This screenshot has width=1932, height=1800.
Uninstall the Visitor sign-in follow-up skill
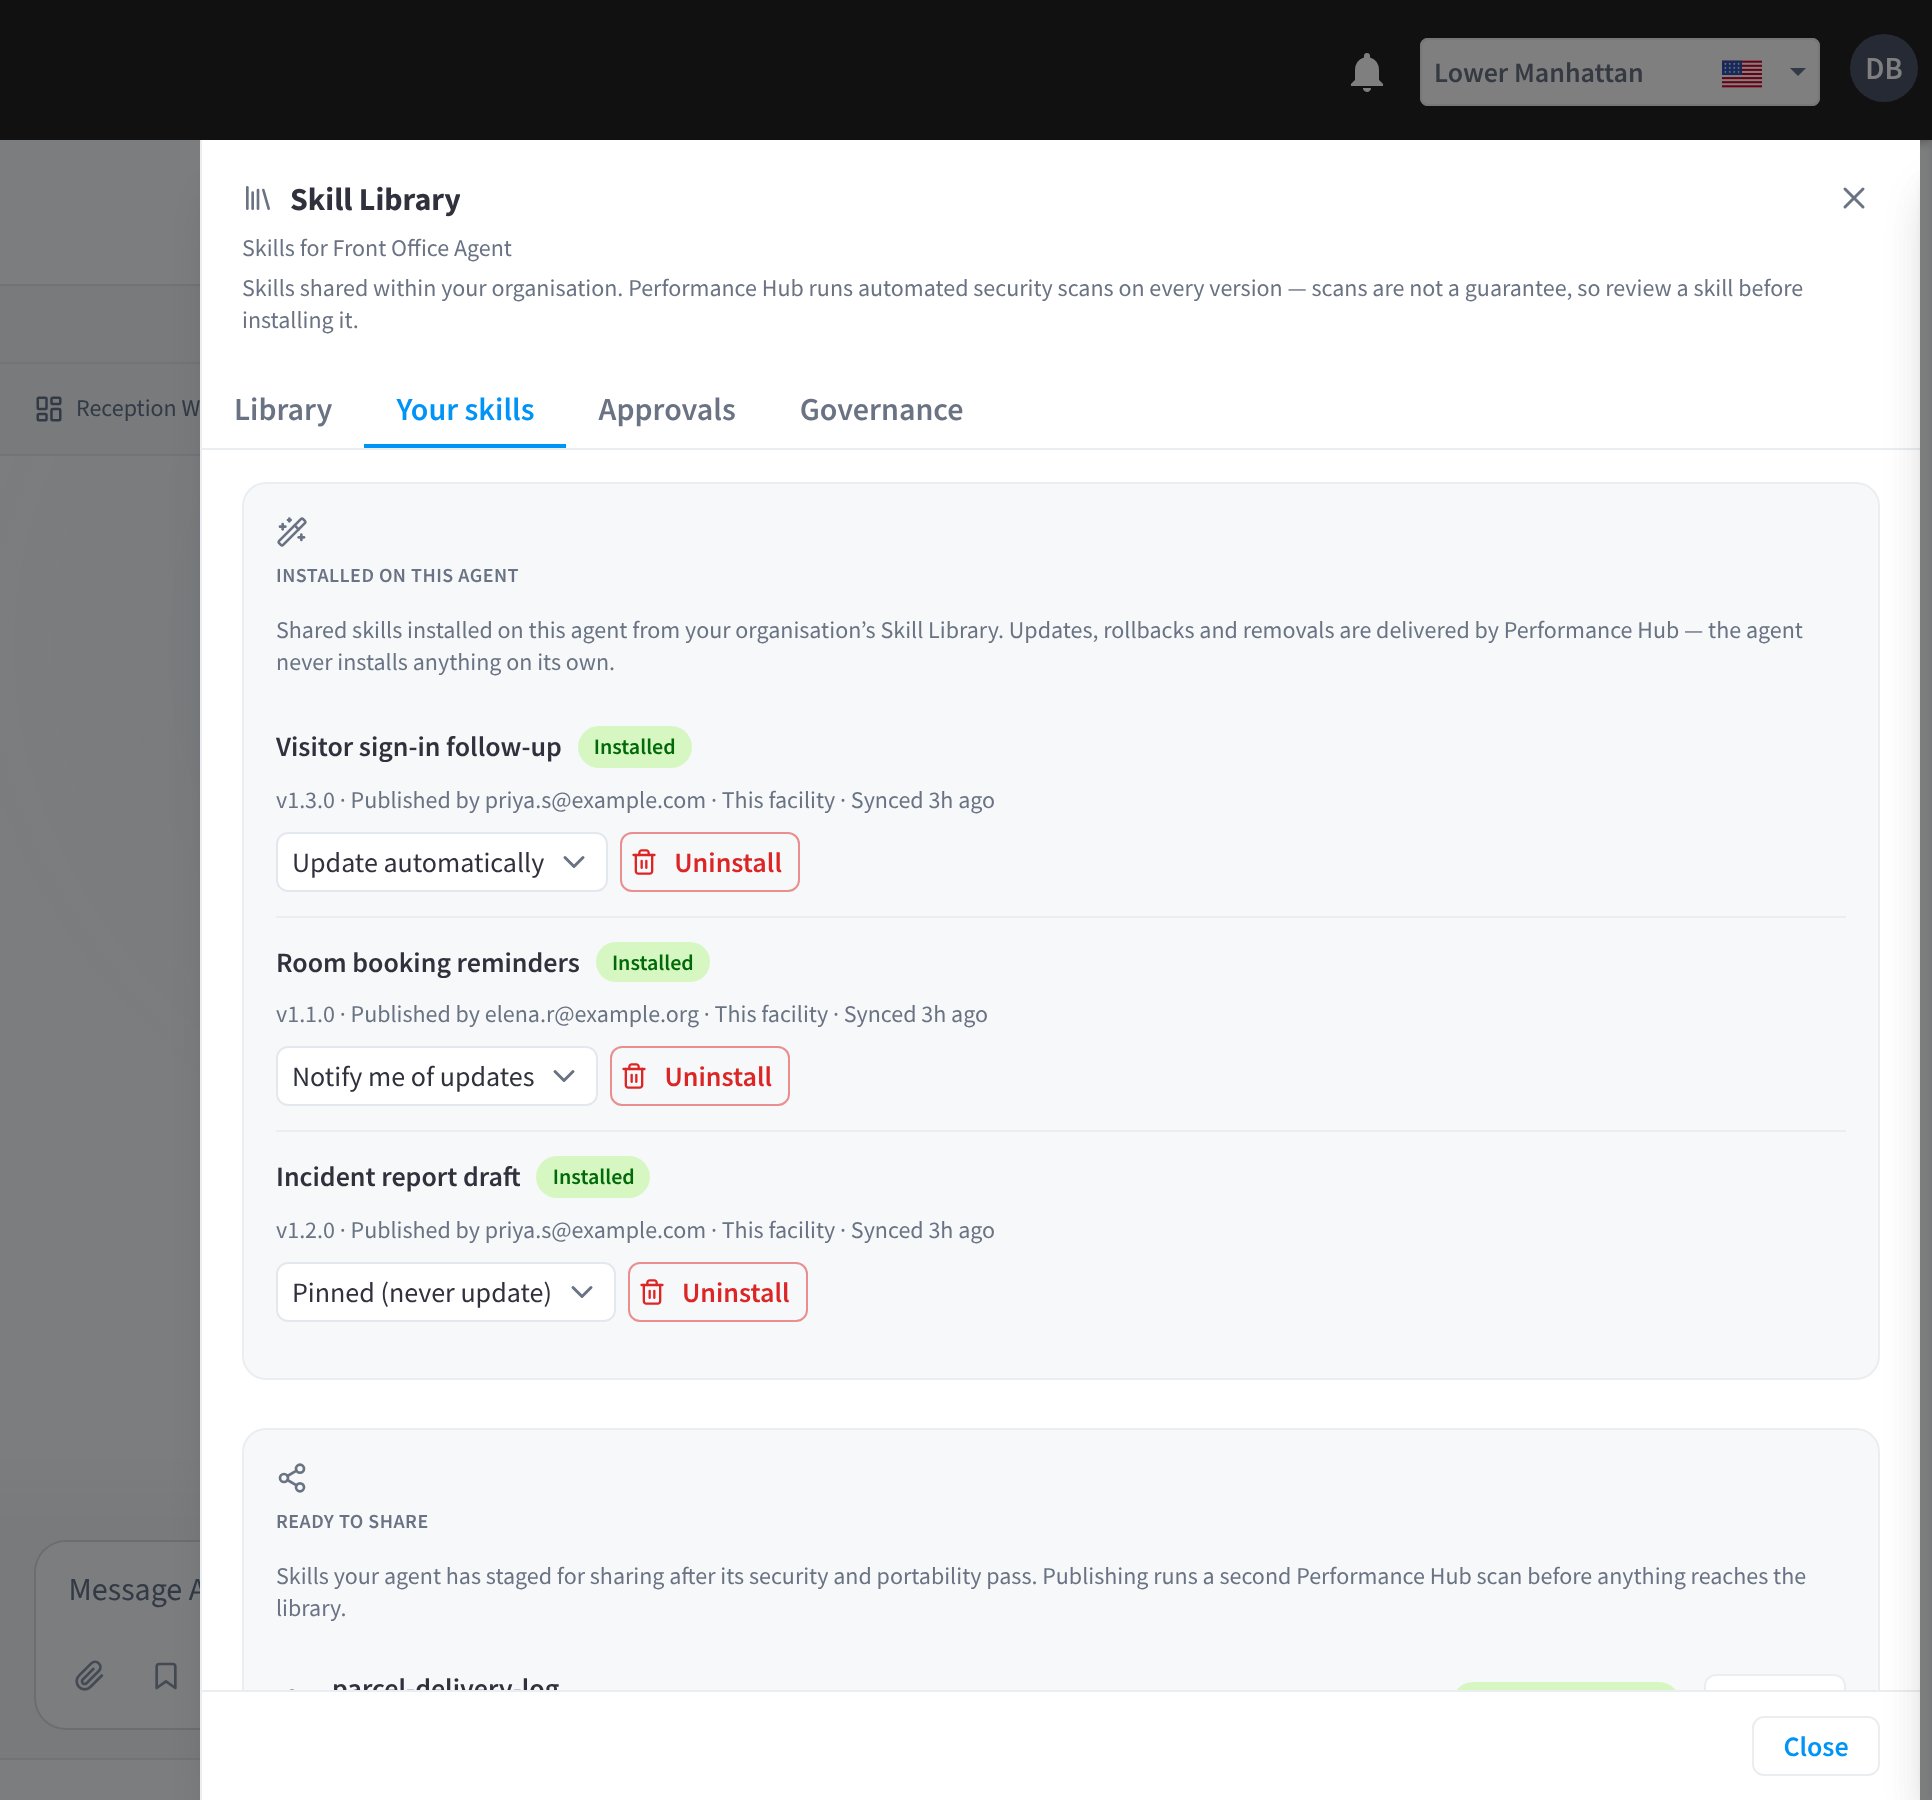click(x=709, y=862)
